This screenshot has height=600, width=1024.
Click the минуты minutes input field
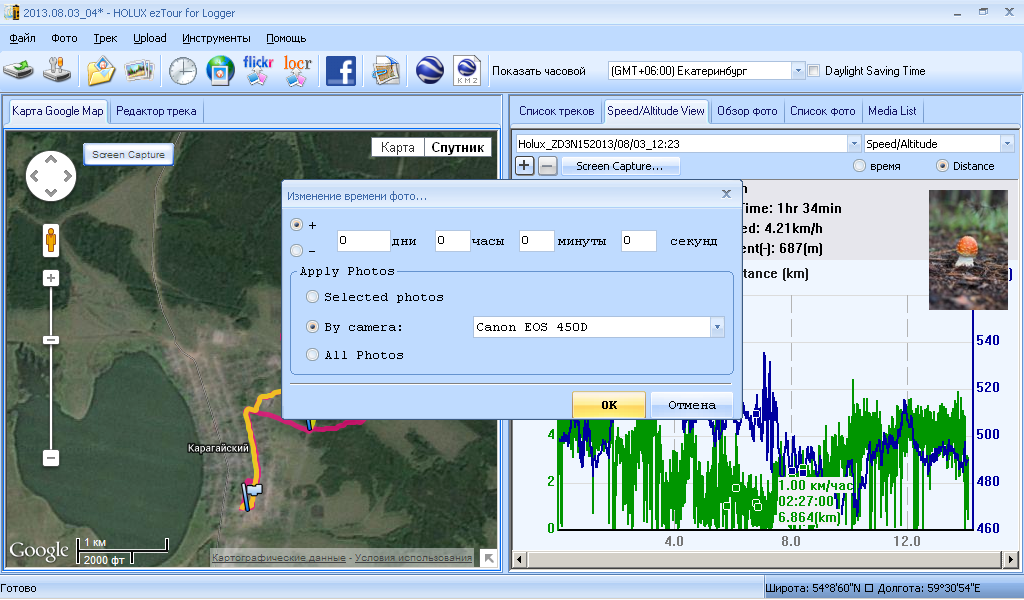[x=537, y=241]
